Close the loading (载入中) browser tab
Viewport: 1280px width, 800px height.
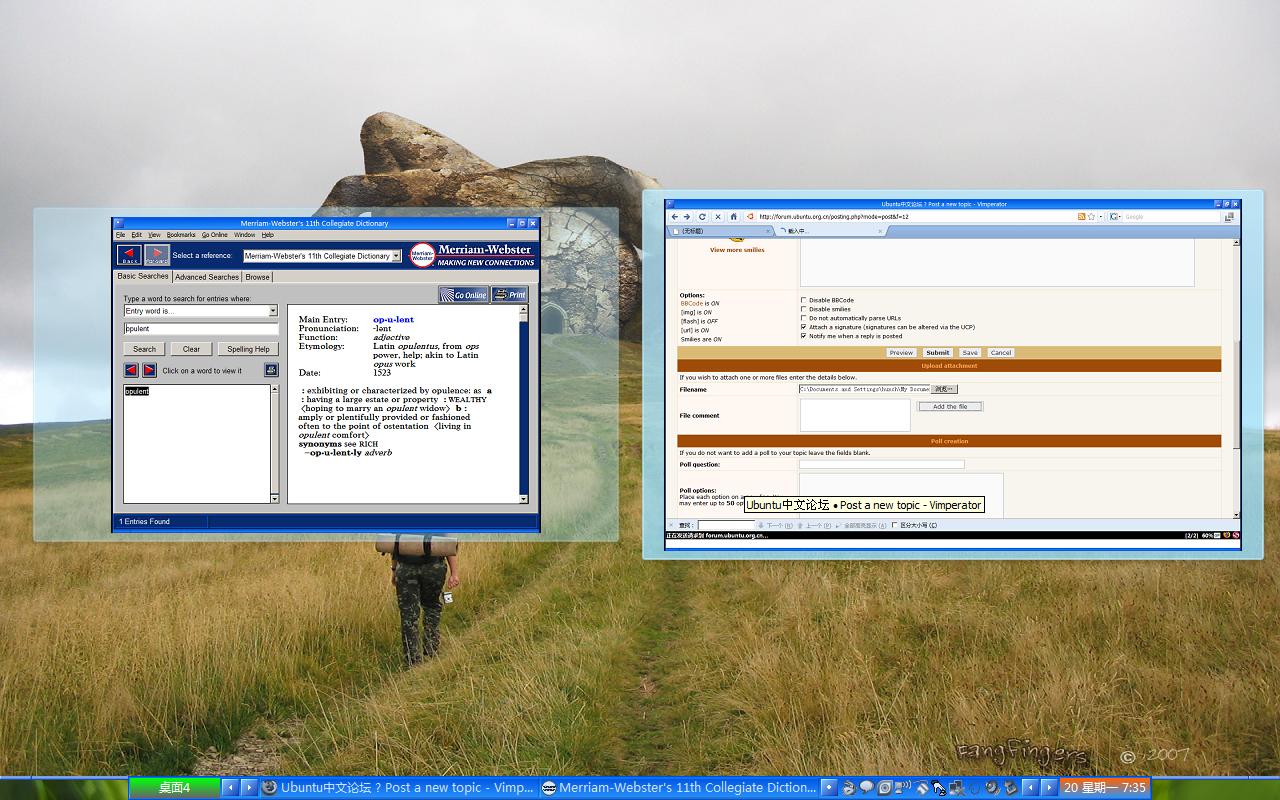[881, 231]
